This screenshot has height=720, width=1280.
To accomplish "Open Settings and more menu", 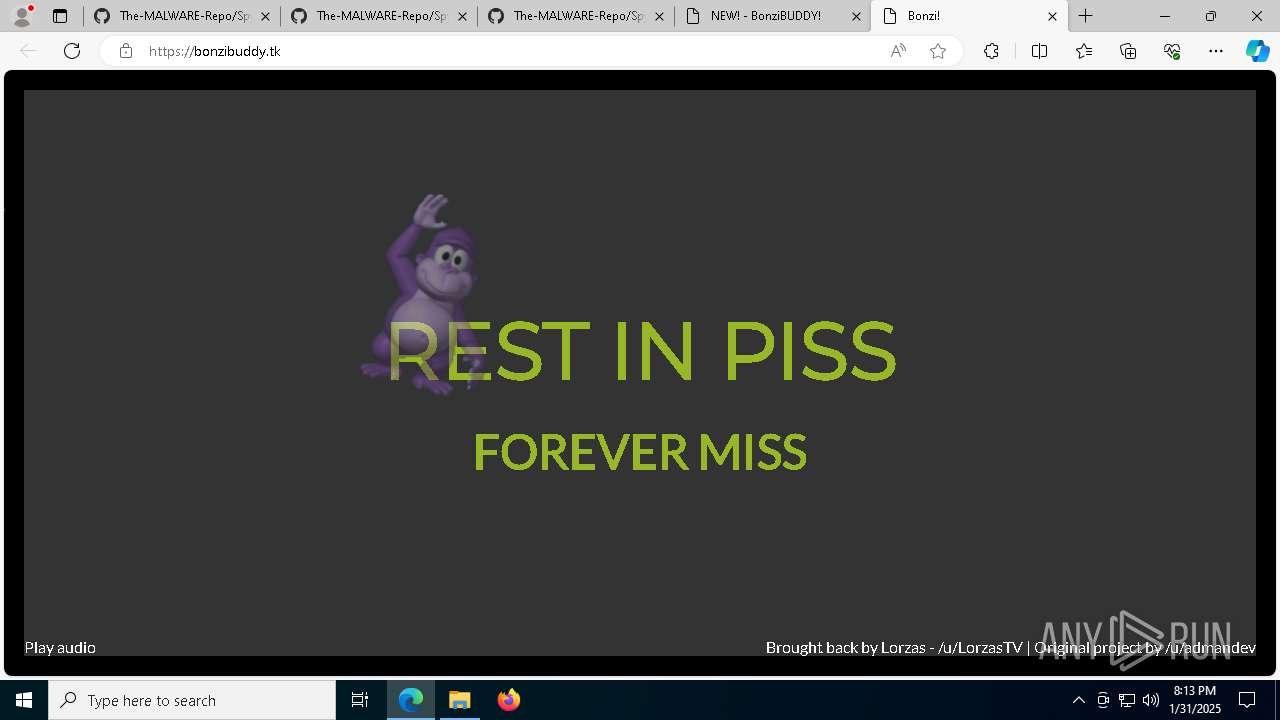I will click(x=1216, y=51).
